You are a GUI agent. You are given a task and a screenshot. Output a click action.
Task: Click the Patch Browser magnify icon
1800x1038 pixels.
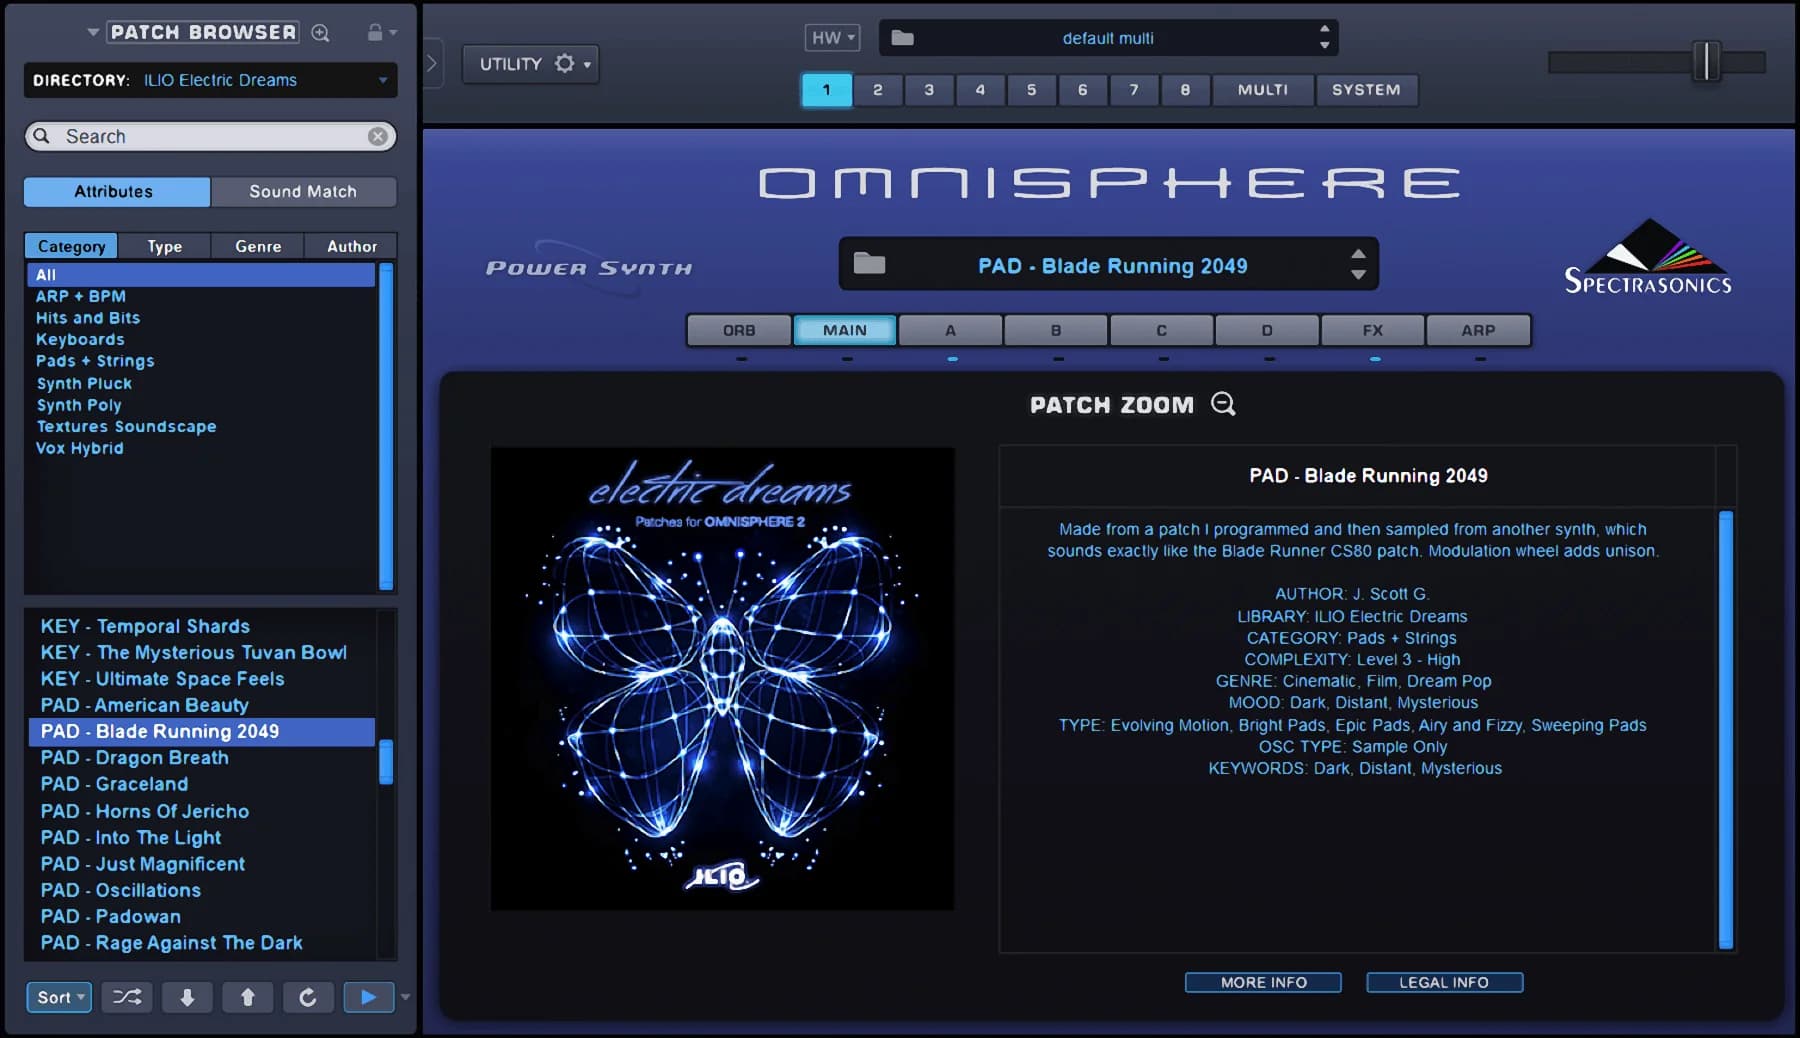(x=321, y=32)
